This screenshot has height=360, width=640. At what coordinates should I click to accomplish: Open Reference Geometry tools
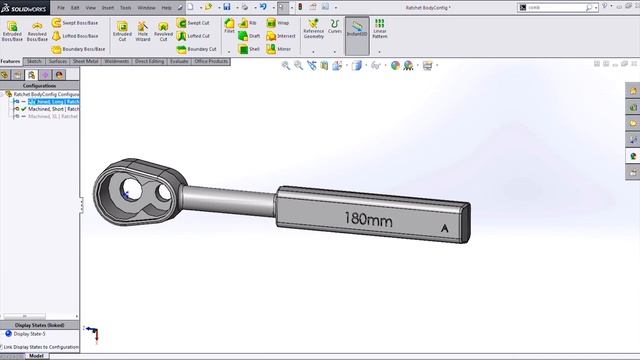point(313,29)
